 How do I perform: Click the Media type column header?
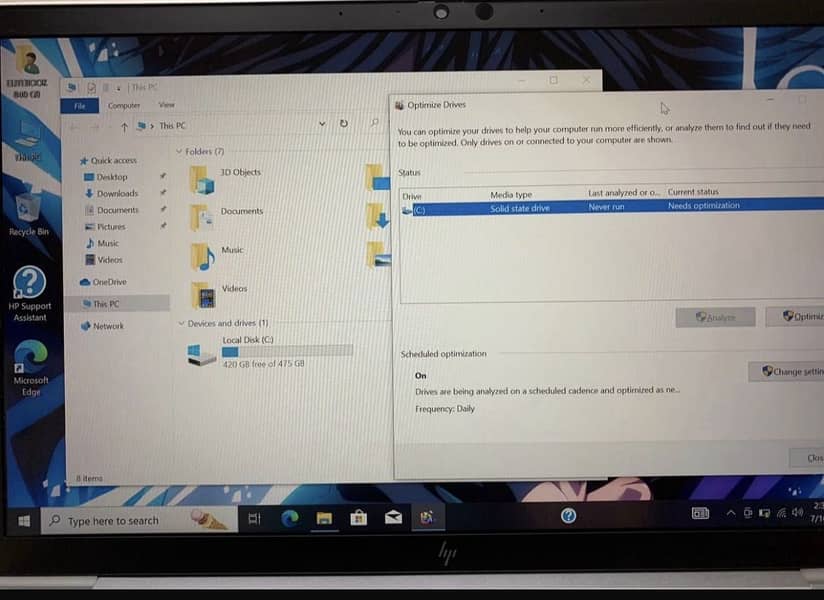pyautogui.click(x=511, y=194)
